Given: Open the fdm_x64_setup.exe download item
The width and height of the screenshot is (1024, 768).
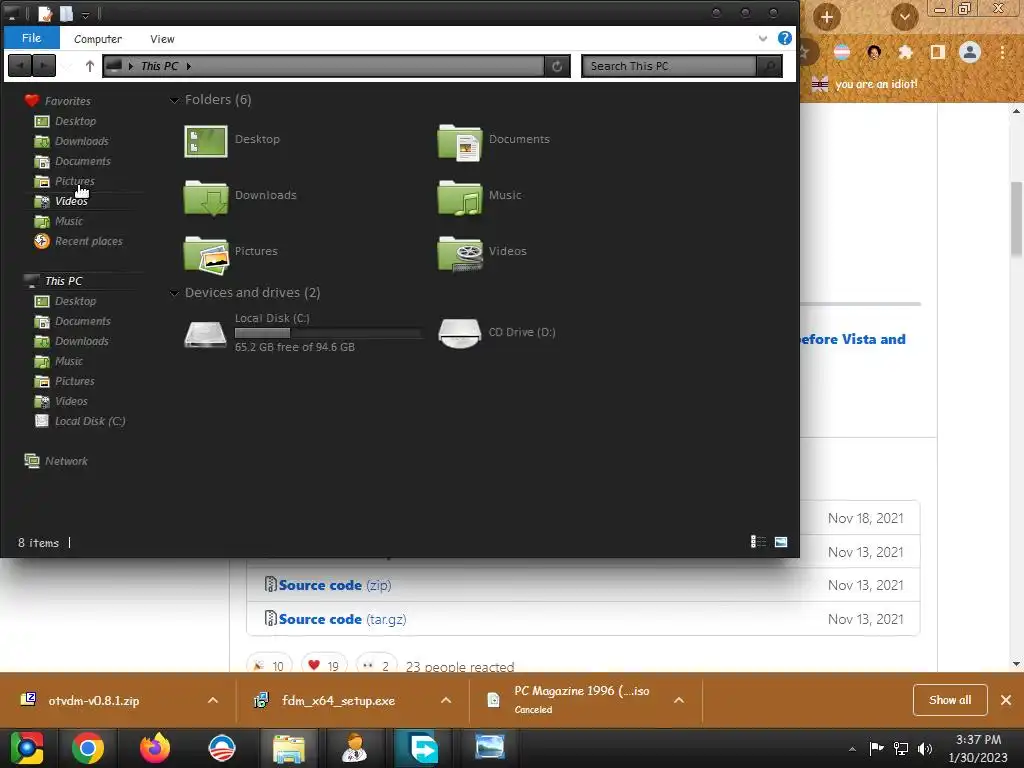Looking at the screenshot, I should pos(338,701).
